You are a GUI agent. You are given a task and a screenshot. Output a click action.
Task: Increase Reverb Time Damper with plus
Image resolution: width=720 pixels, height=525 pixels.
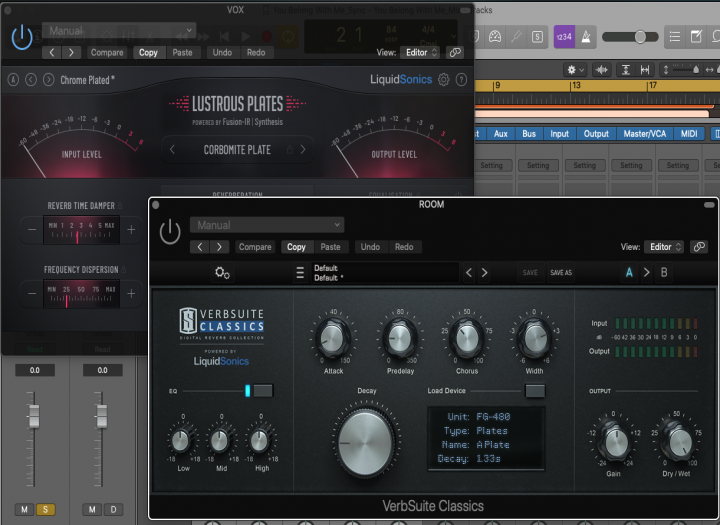pyautogui.click(x=131, y=229)
